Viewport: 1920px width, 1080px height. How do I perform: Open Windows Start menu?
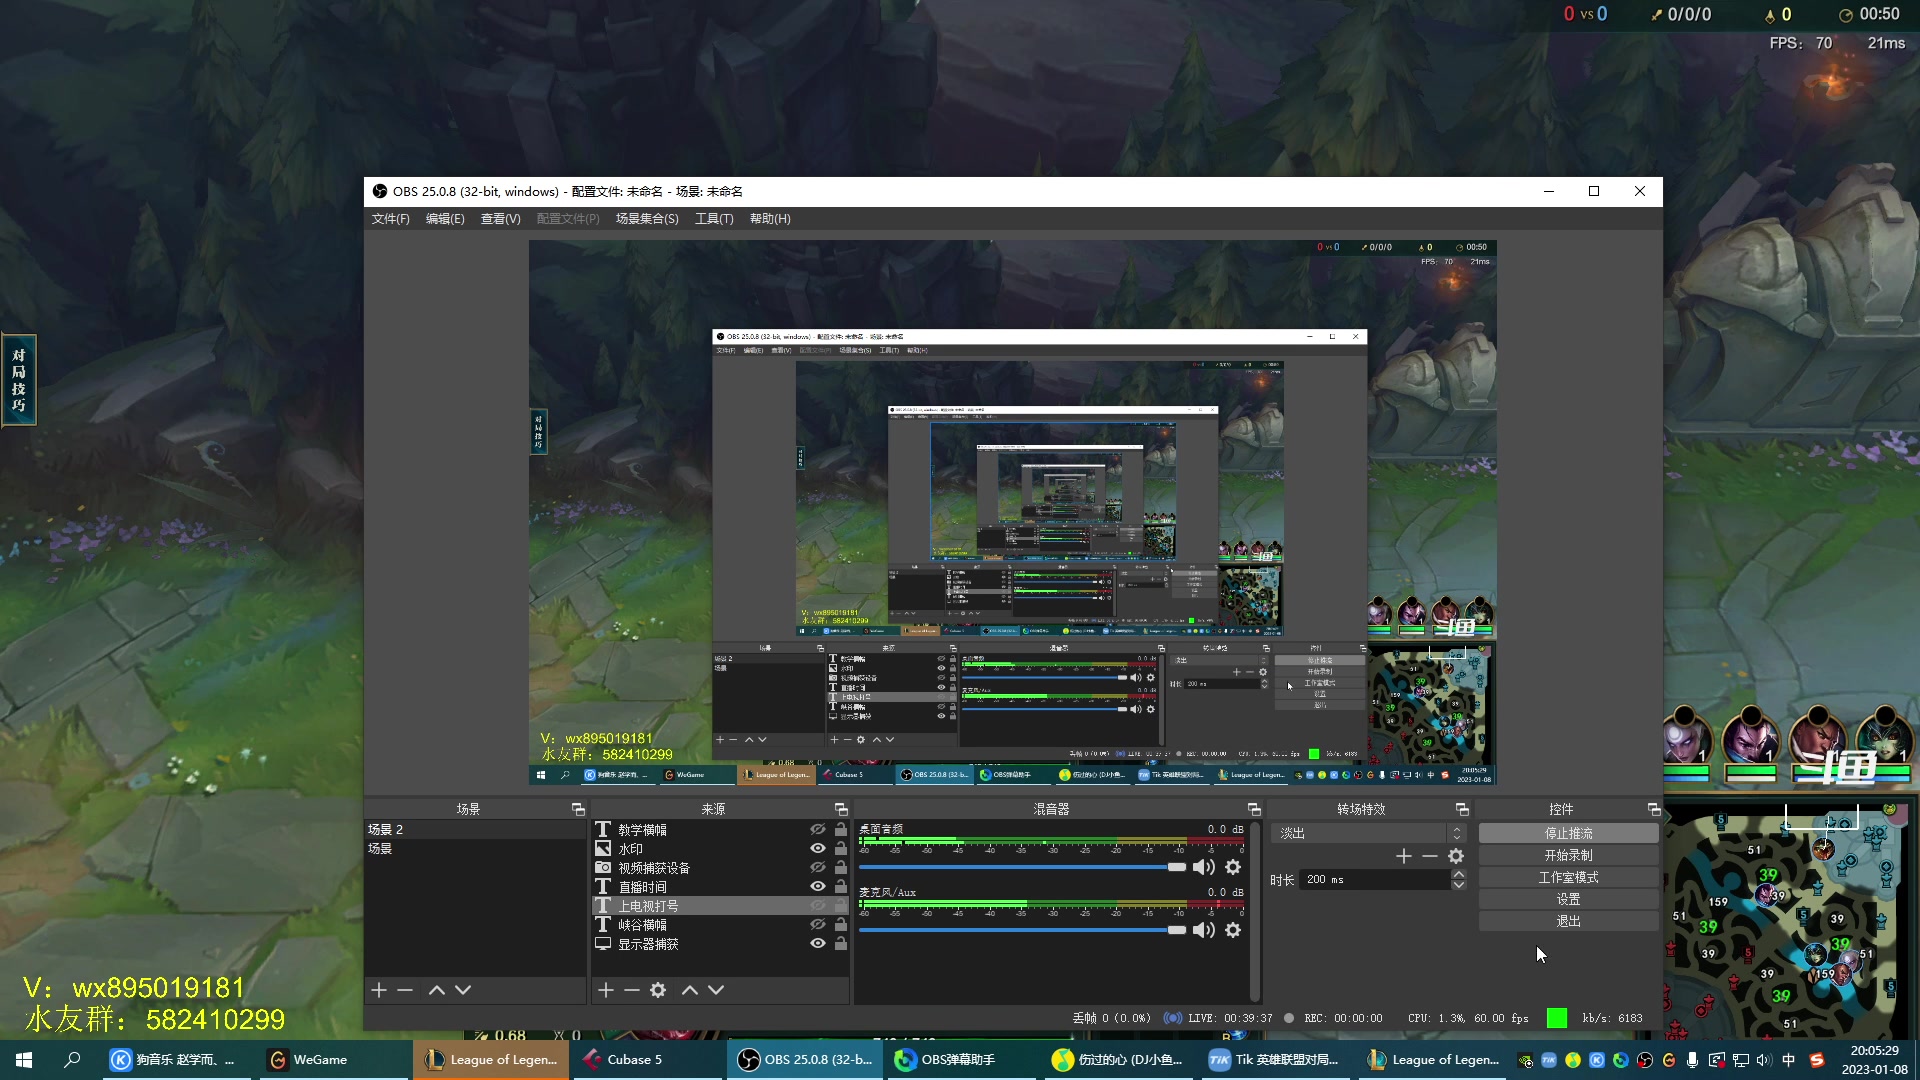[x=24, y=1060]
